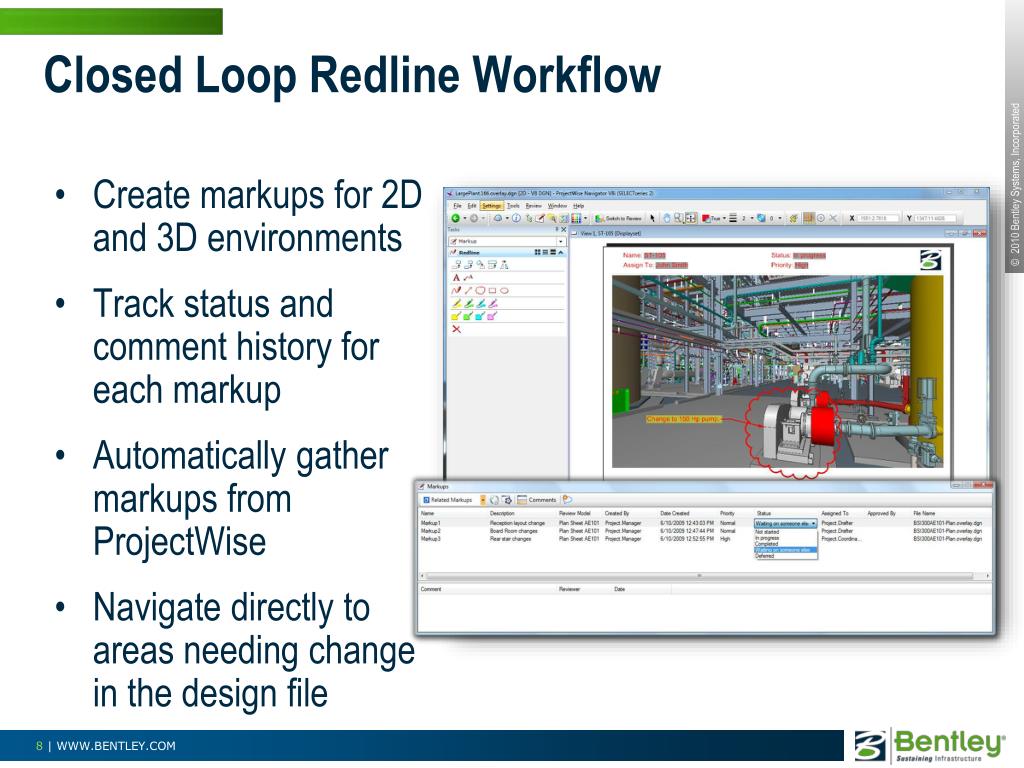Click the green Back navigation arrow
1024x768 pixels.
[x=455, y=218]
